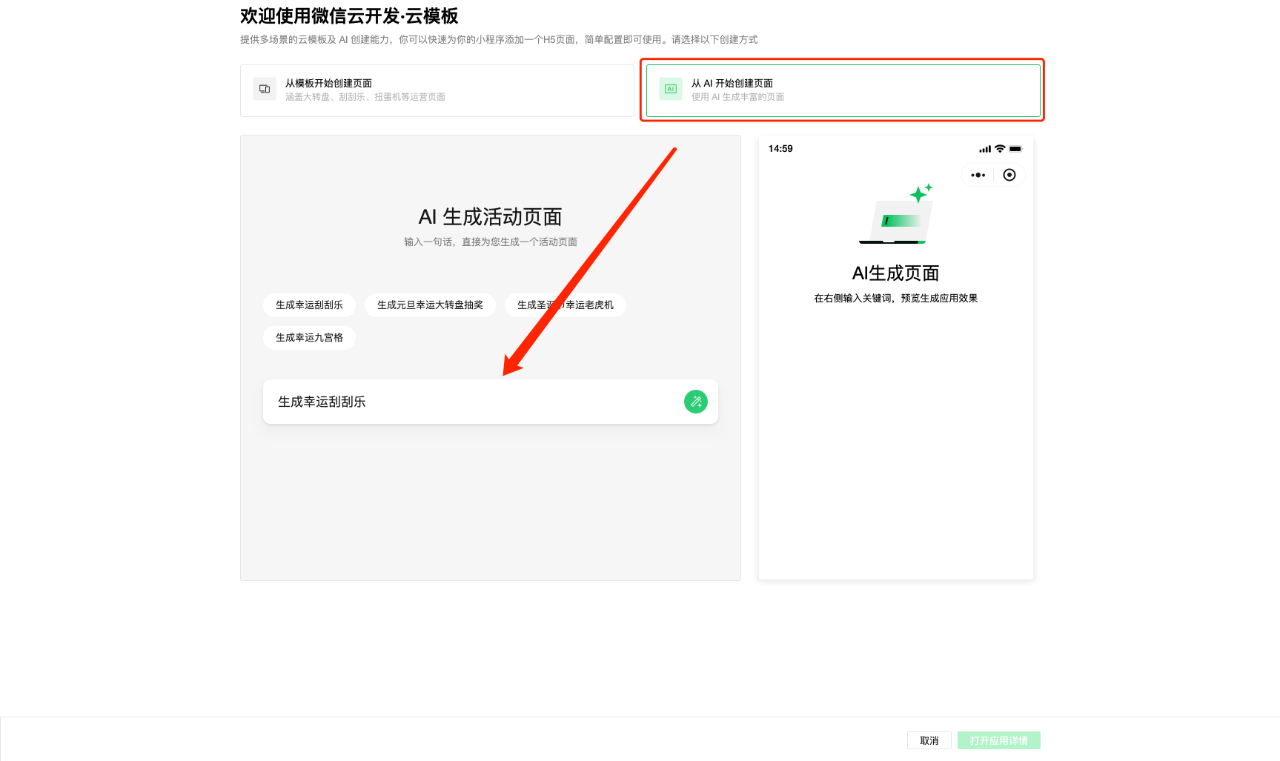Choose the 生成元旦幸运大转盘抽奖 suggestion chip
This screenshot has height=761, width=1280.
coord(430,305)
